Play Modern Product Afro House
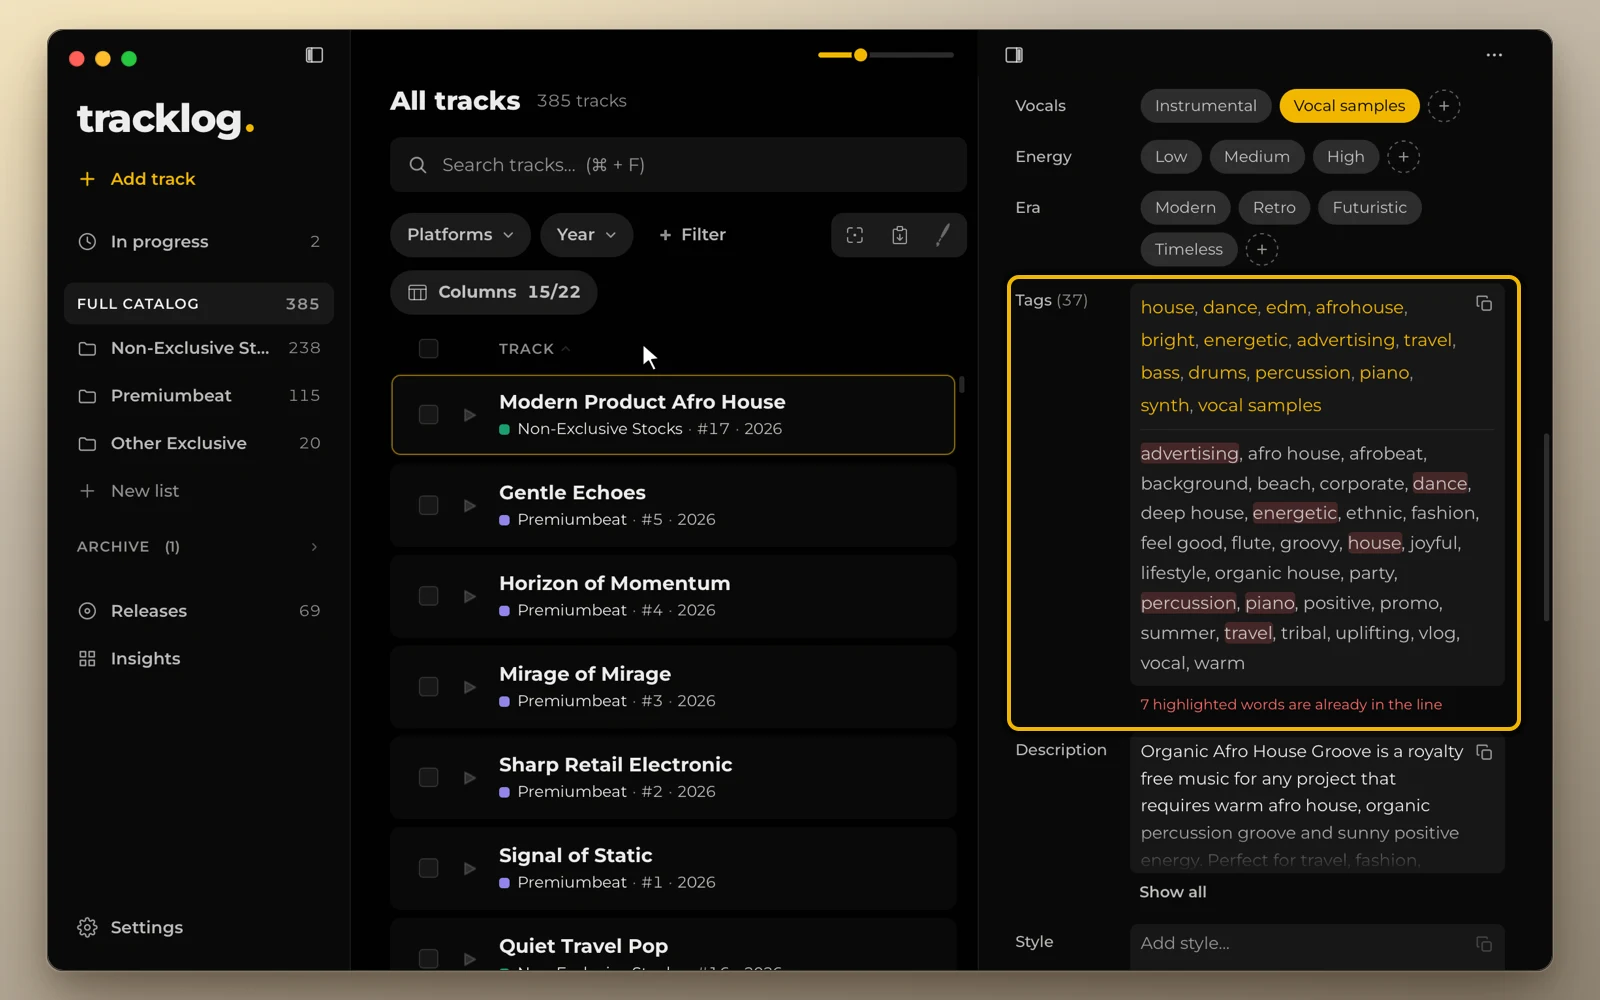 click(x=470, y=415)
